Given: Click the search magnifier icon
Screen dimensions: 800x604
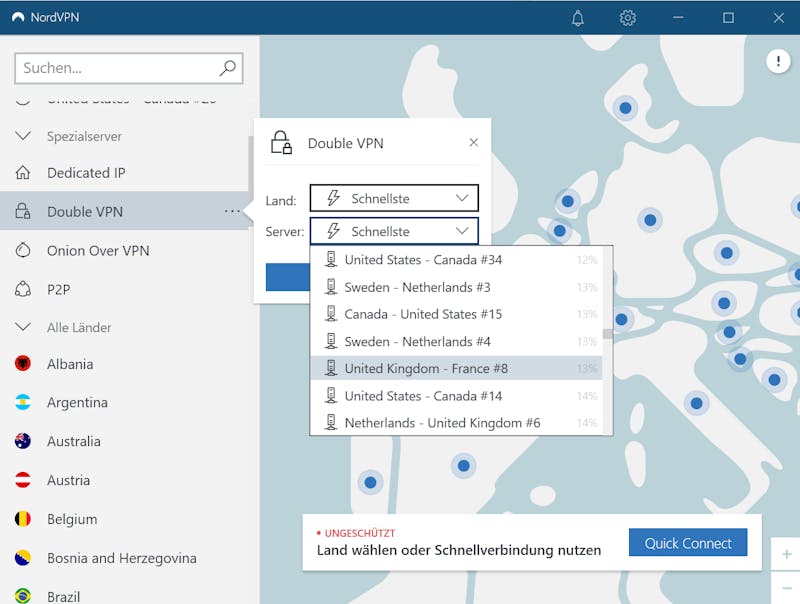Looking at the screenshot, I should (228, 68).
